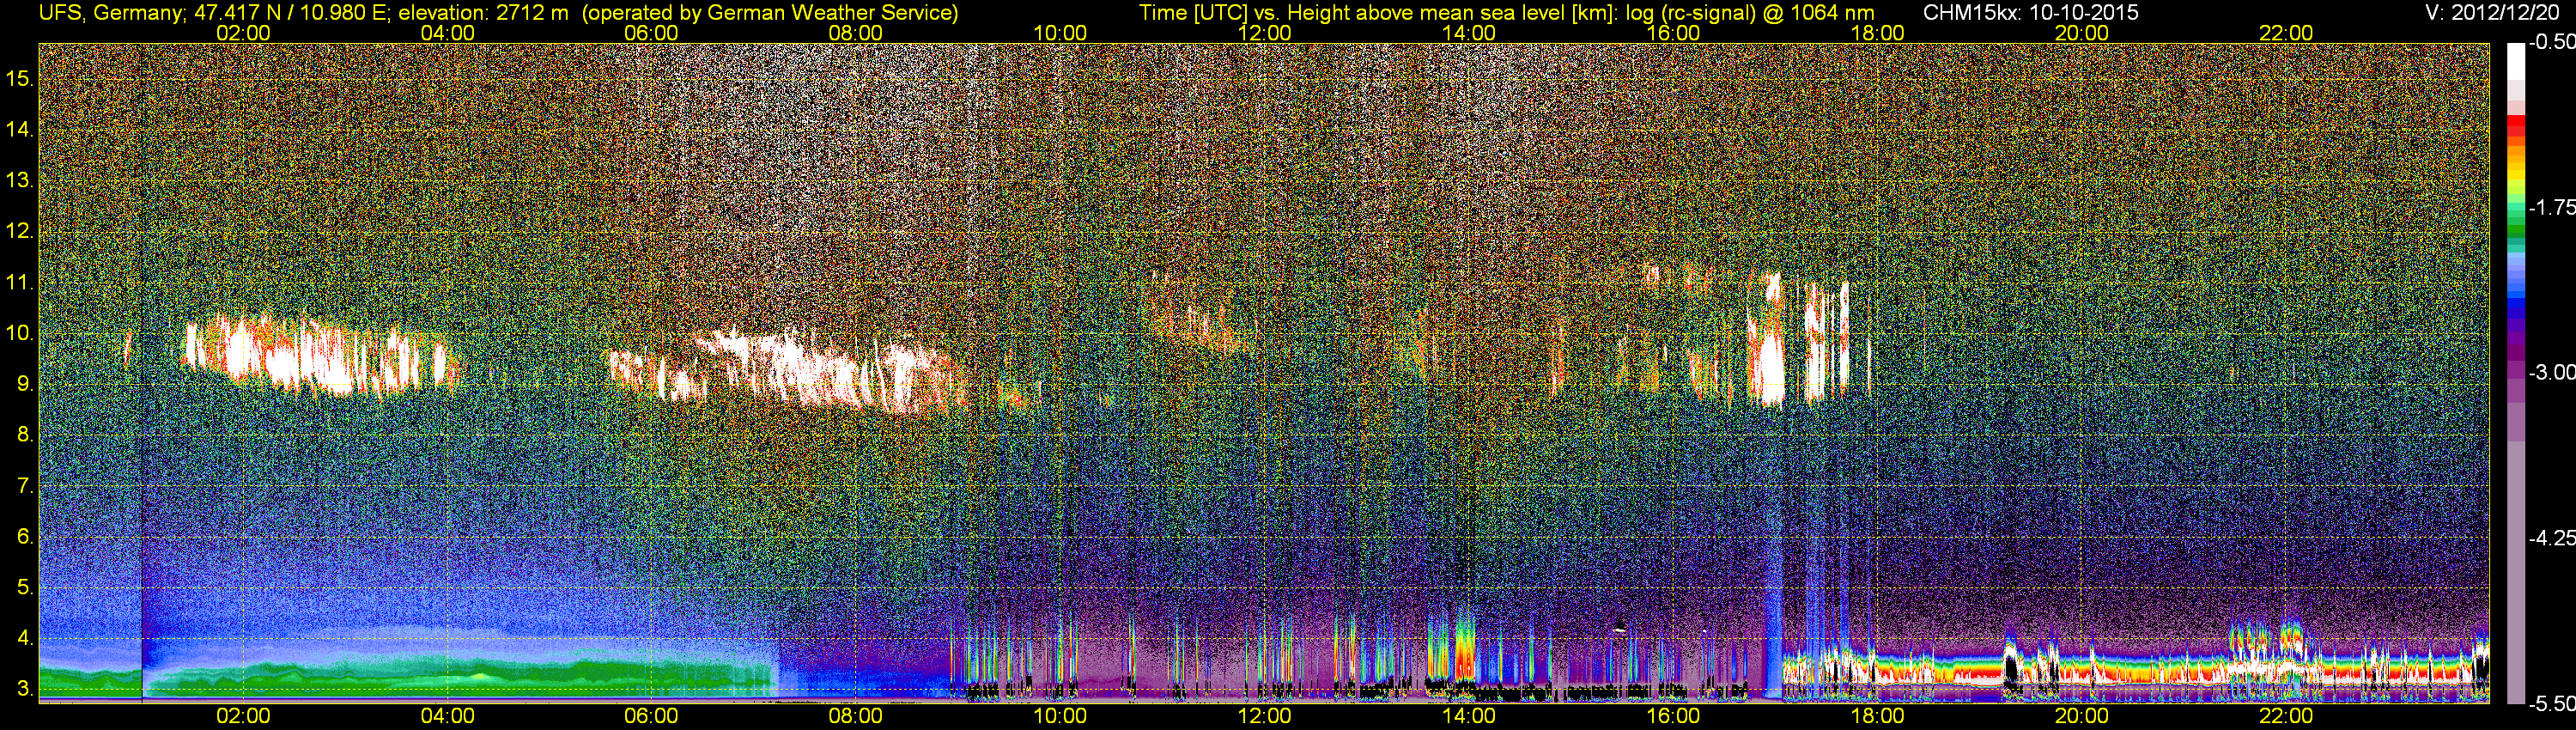
Task: Click the 10:00 label on the upper time axis
Action: coord(1060,33)
